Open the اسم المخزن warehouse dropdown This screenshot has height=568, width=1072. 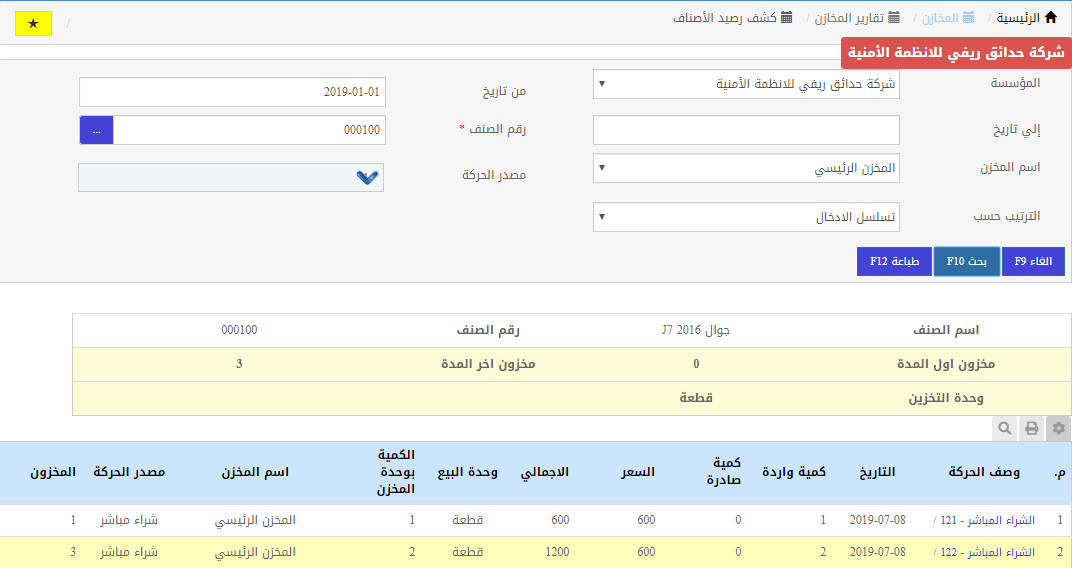745,168
